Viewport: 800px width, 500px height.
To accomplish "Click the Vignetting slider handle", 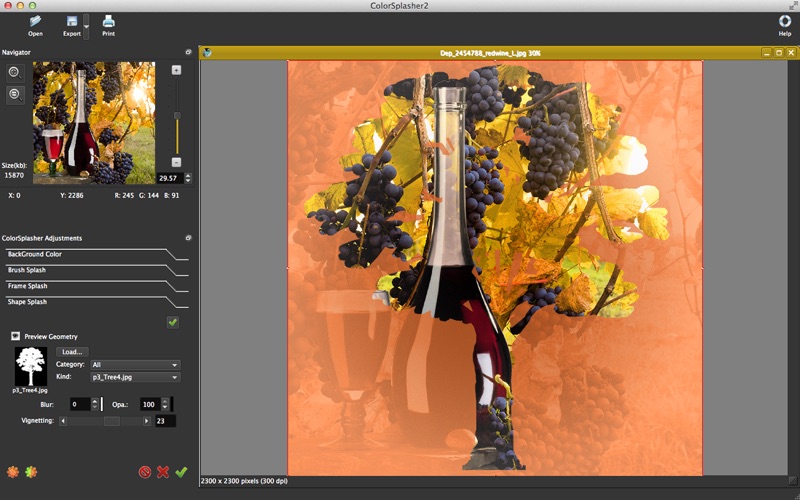I will tap(112, 421).
